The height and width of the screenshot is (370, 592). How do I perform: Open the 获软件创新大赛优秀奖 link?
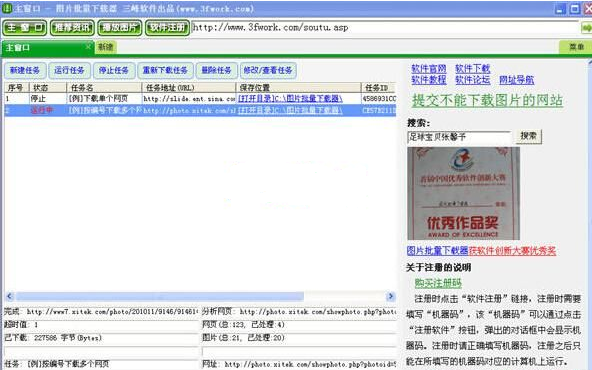pos(512,251)
